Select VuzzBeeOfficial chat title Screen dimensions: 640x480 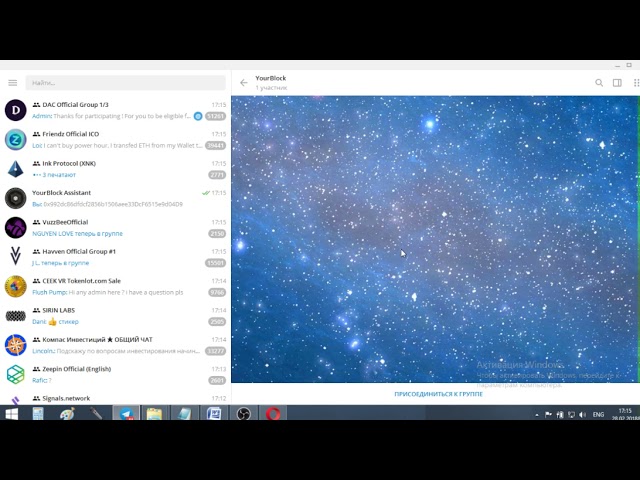pos(65,222)
